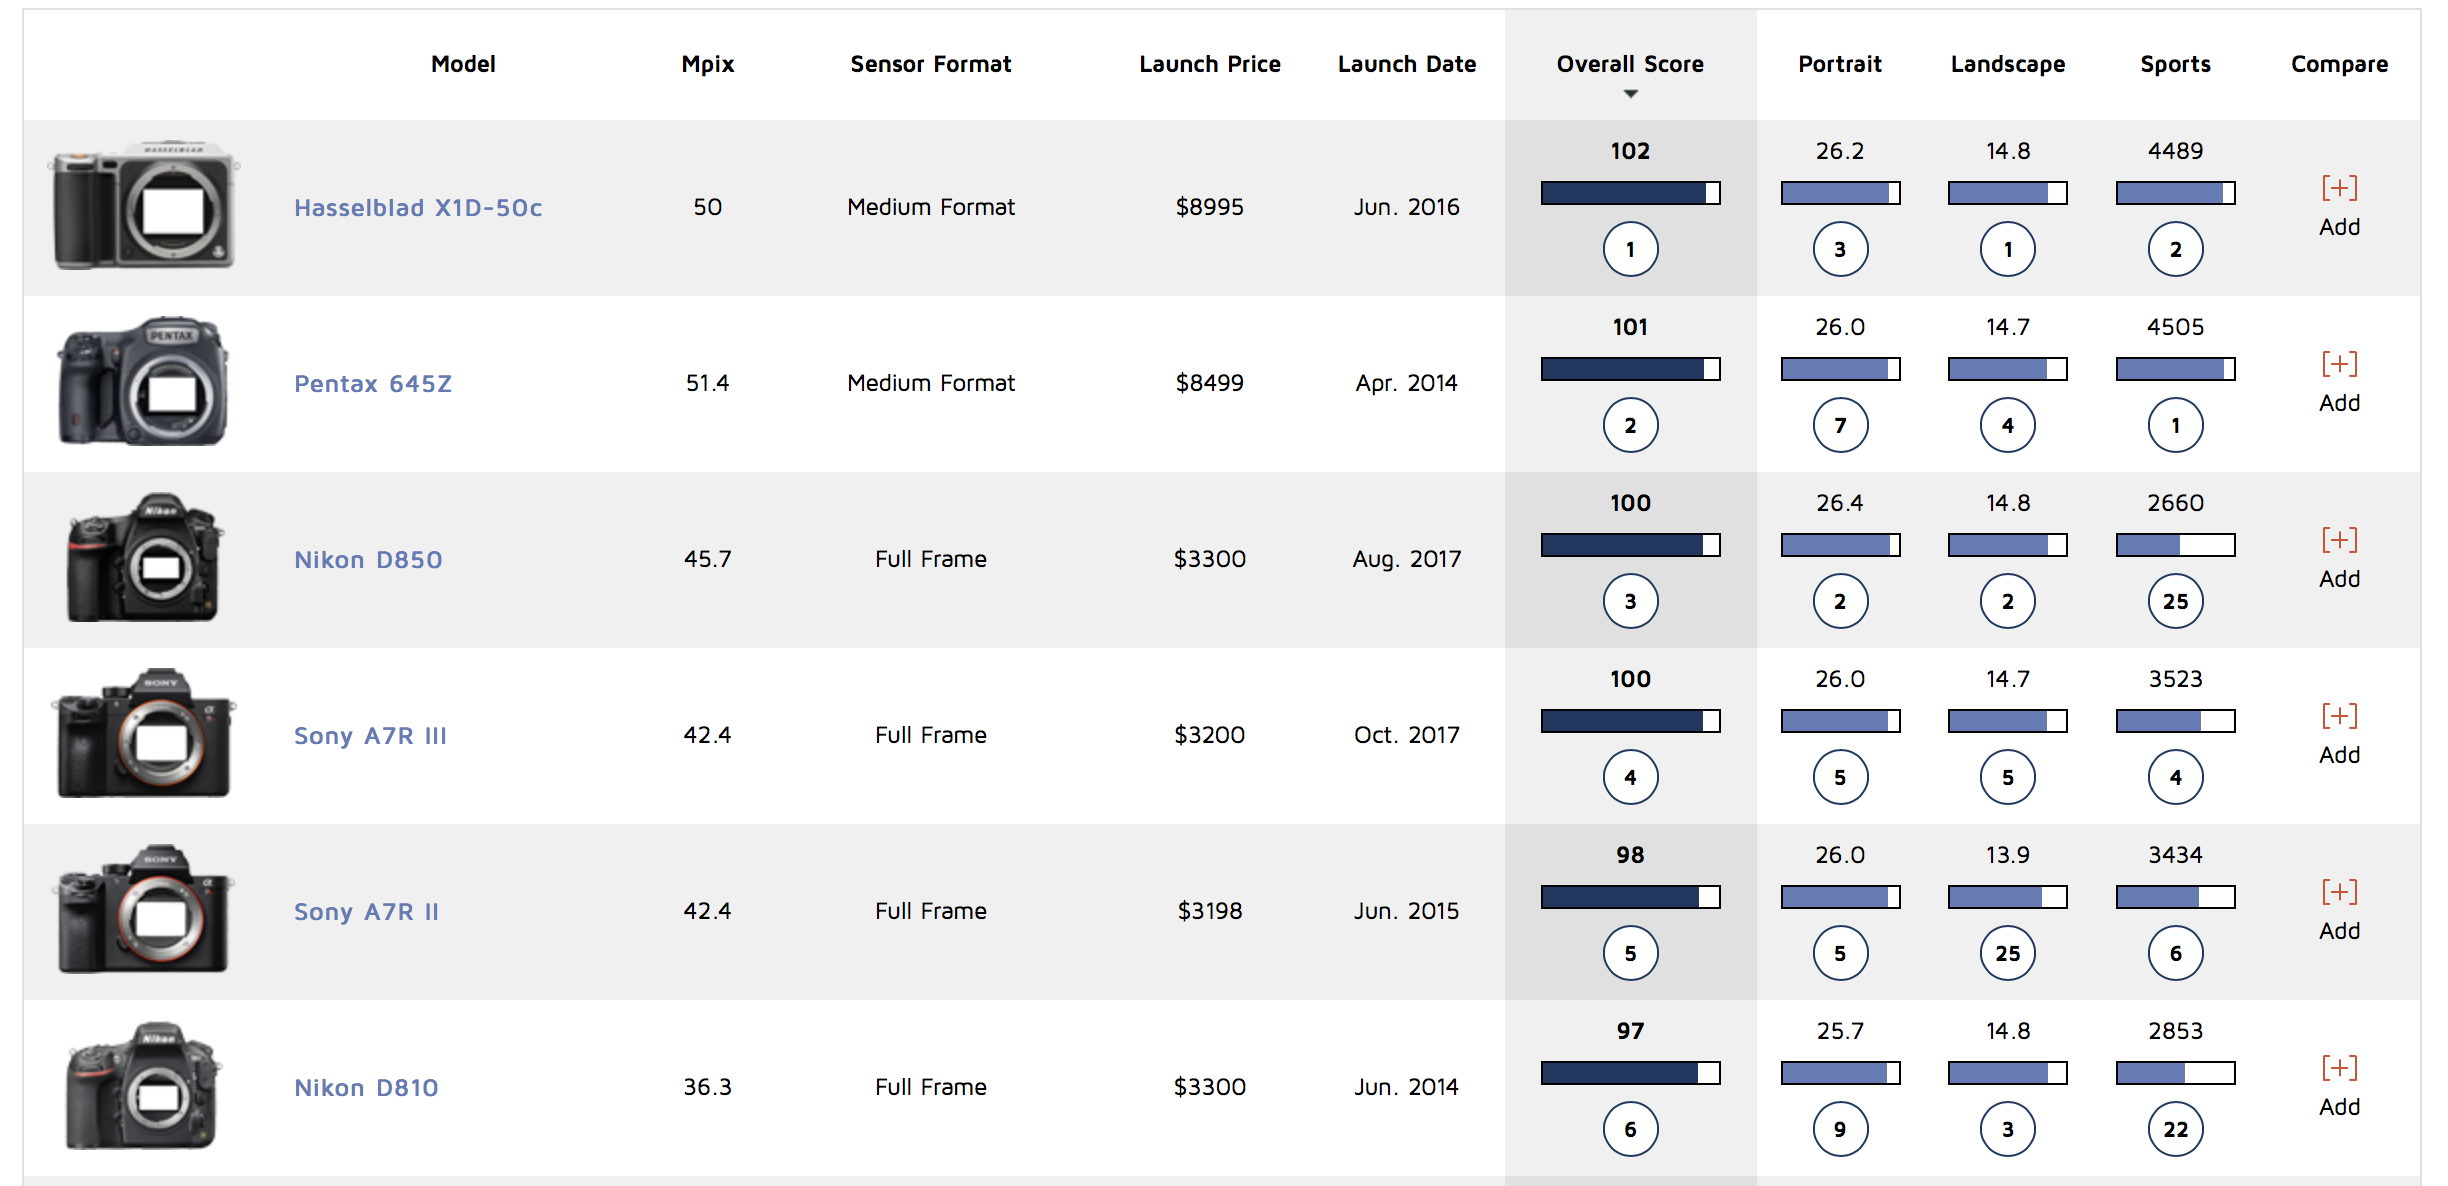Click the compare plus icon for Nikon D850
This screenshot has width=2448, height=1186.
pyautogui.click(x=2338, y=541)
